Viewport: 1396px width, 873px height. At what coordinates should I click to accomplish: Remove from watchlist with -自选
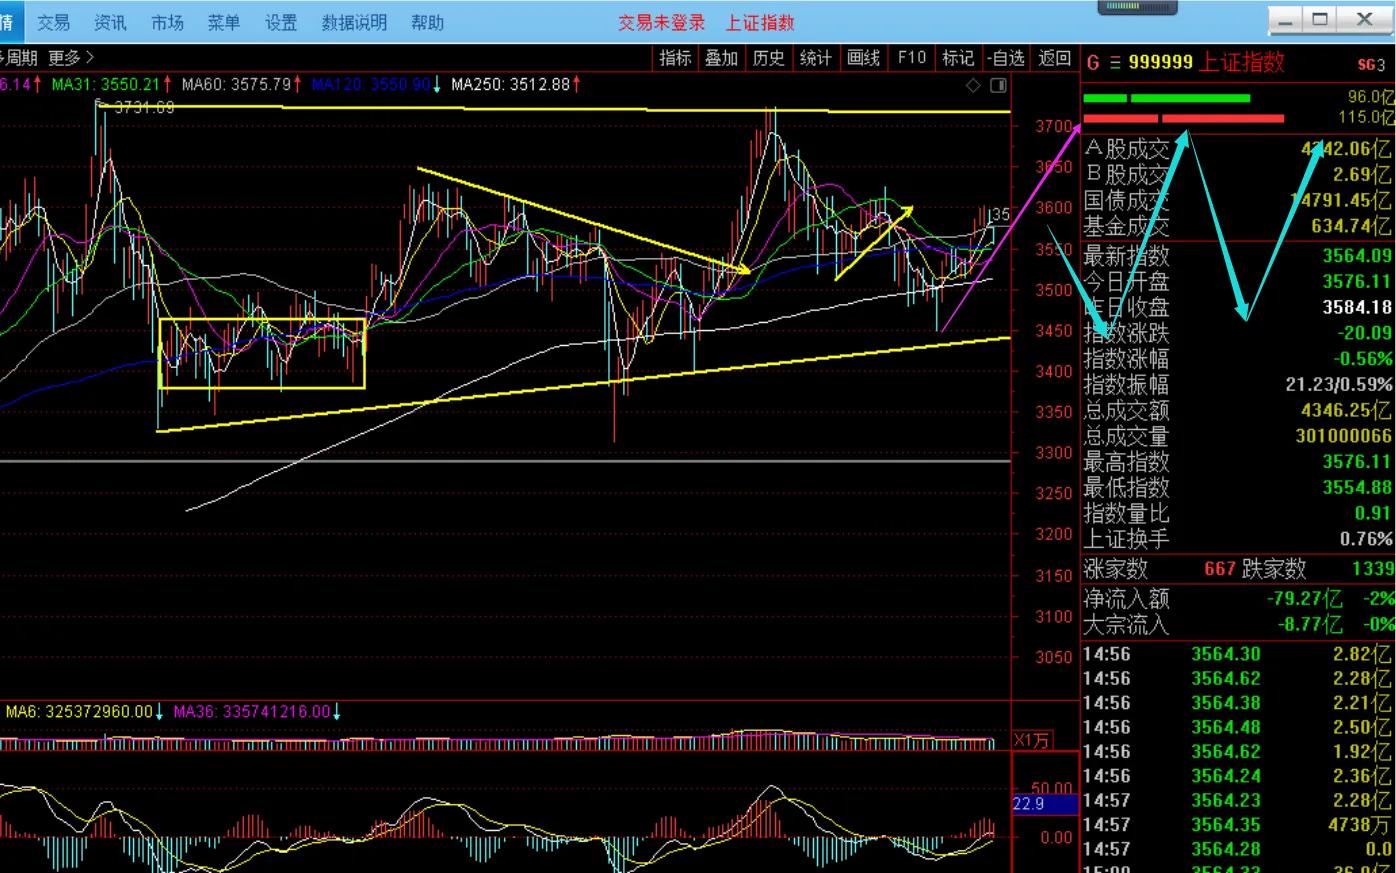(x=1005, y=58)
